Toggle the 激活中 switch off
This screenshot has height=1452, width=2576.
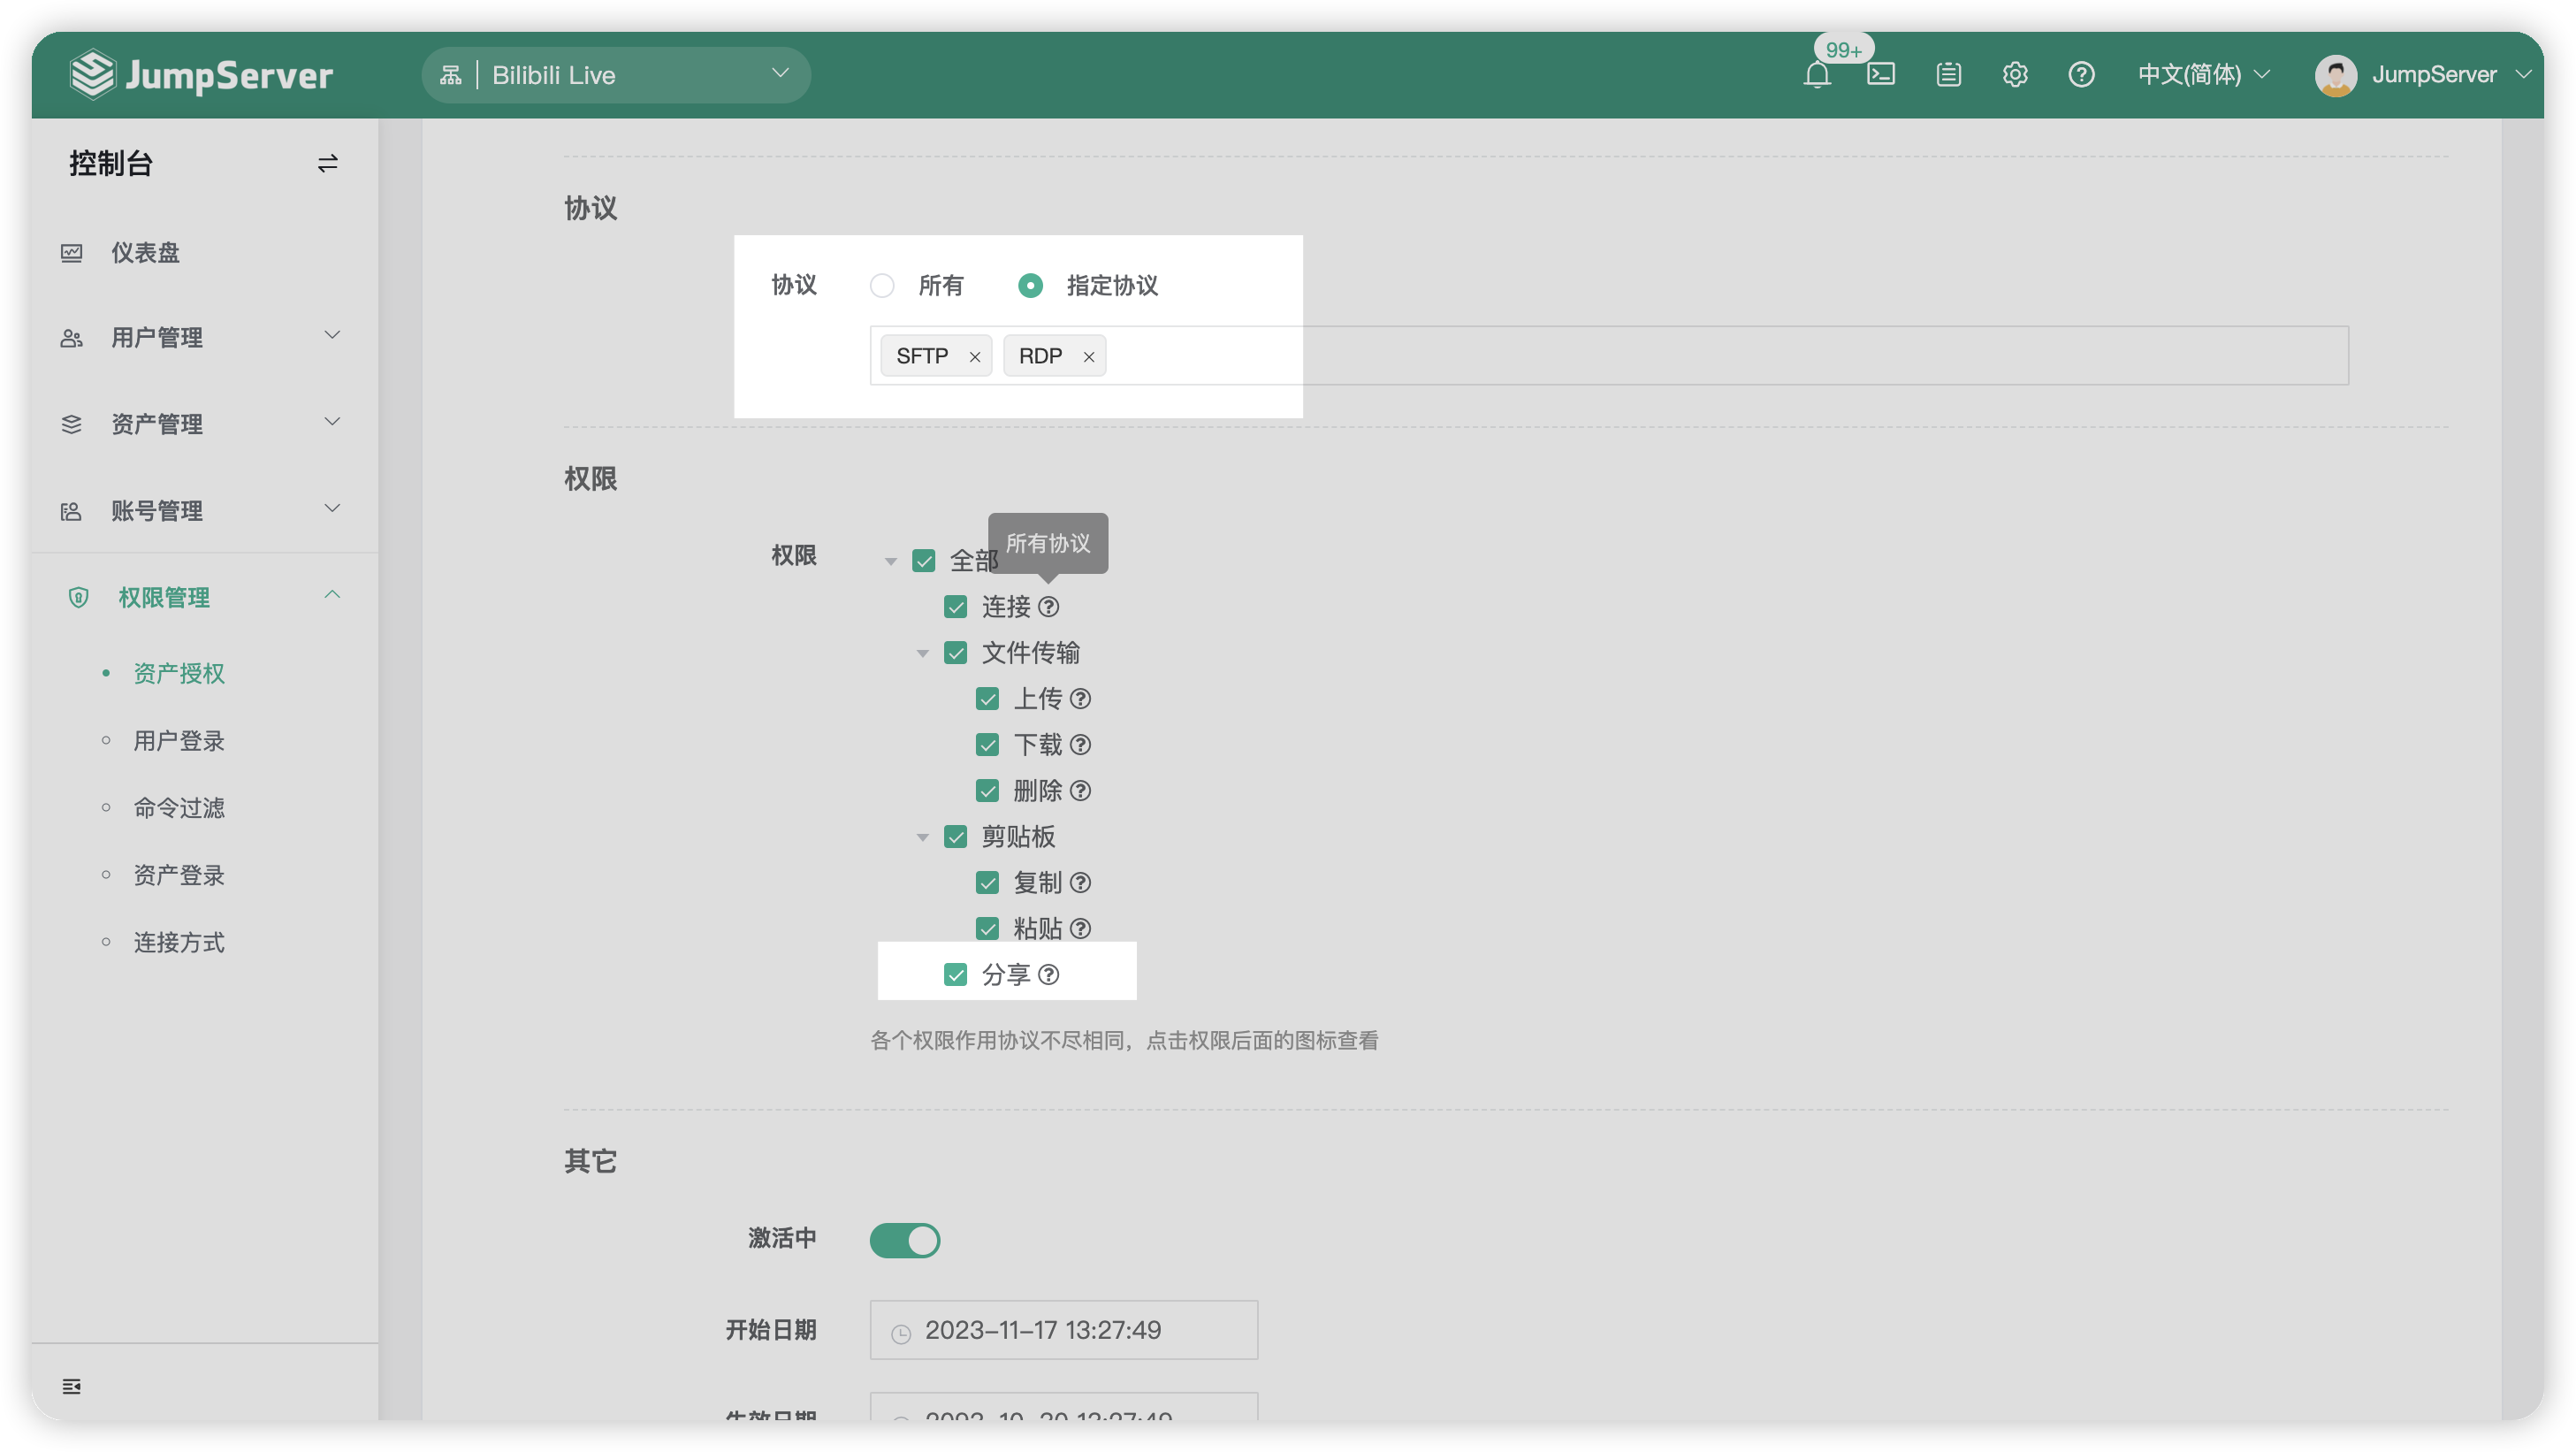[x=904, y=1240]
